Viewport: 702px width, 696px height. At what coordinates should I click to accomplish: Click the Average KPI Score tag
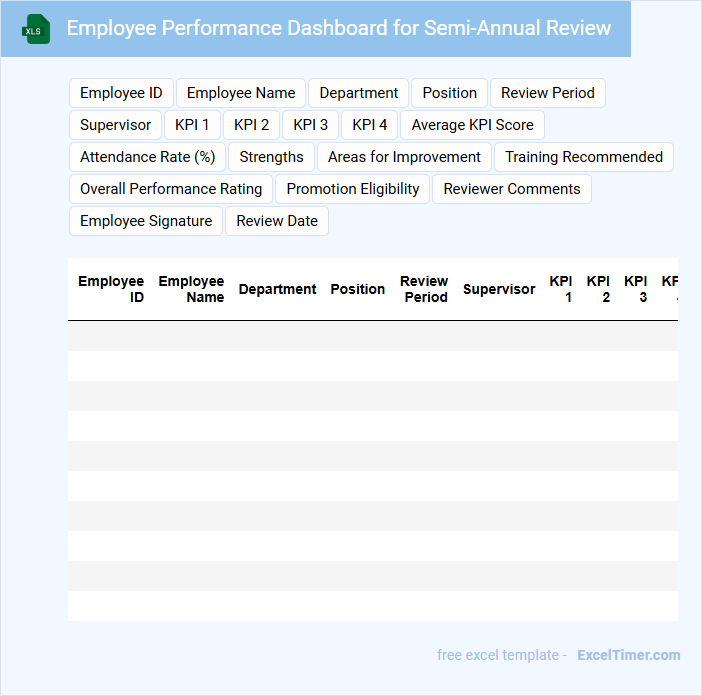tap(472, 125)
